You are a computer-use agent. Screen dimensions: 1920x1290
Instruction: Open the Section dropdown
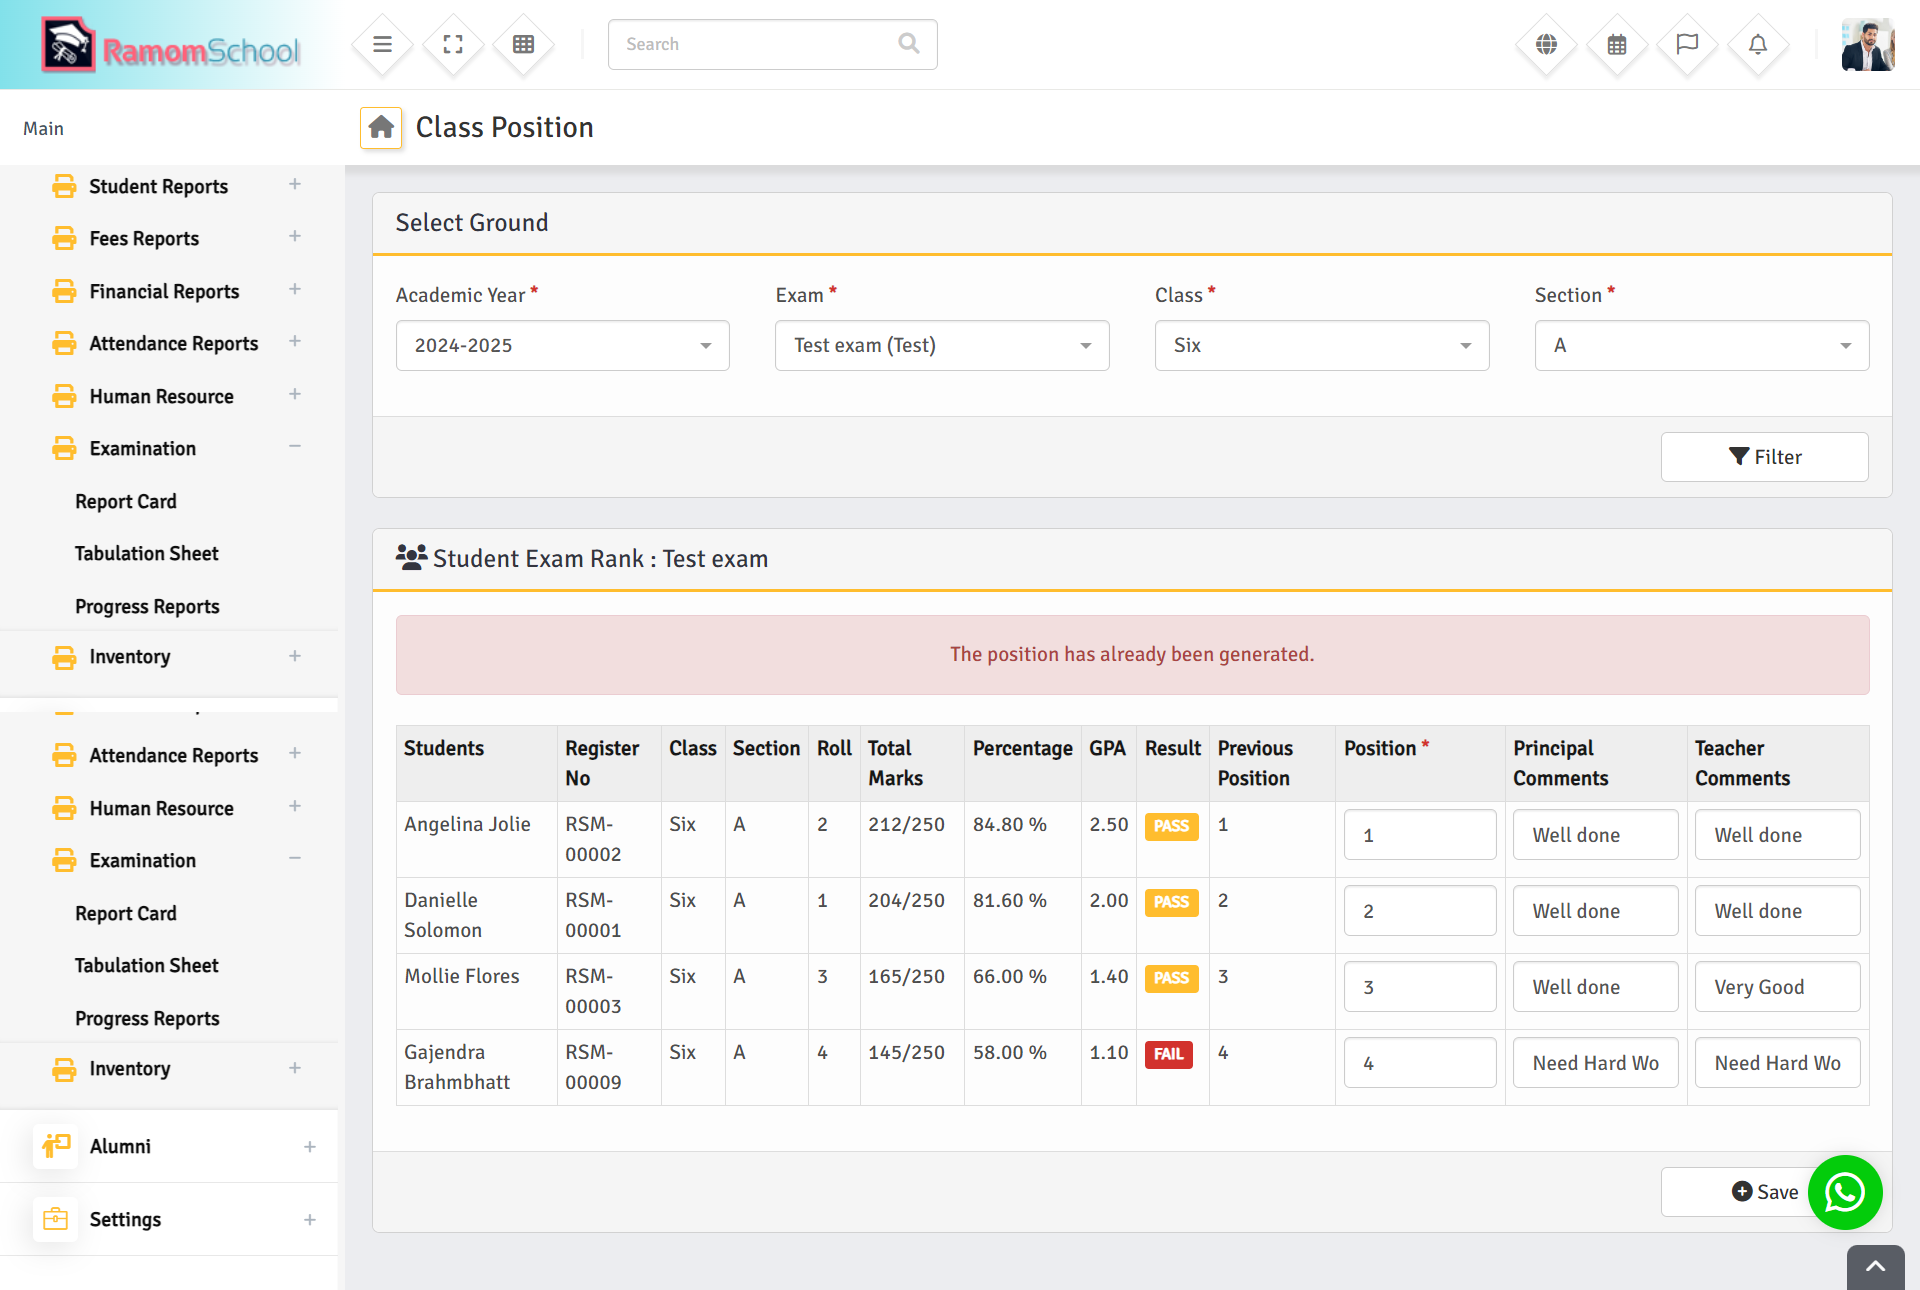(1702, 345)
